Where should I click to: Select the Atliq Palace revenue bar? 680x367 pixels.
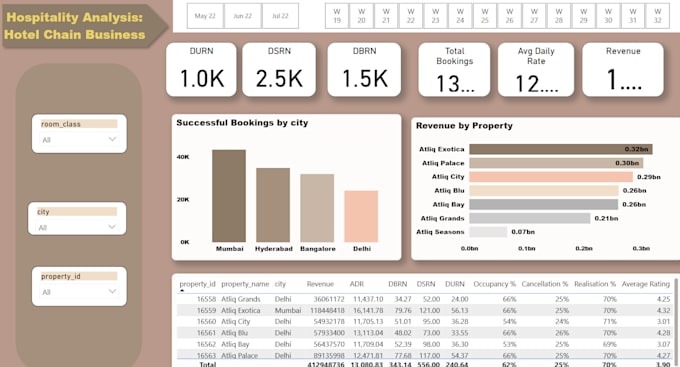click(556, 163)
